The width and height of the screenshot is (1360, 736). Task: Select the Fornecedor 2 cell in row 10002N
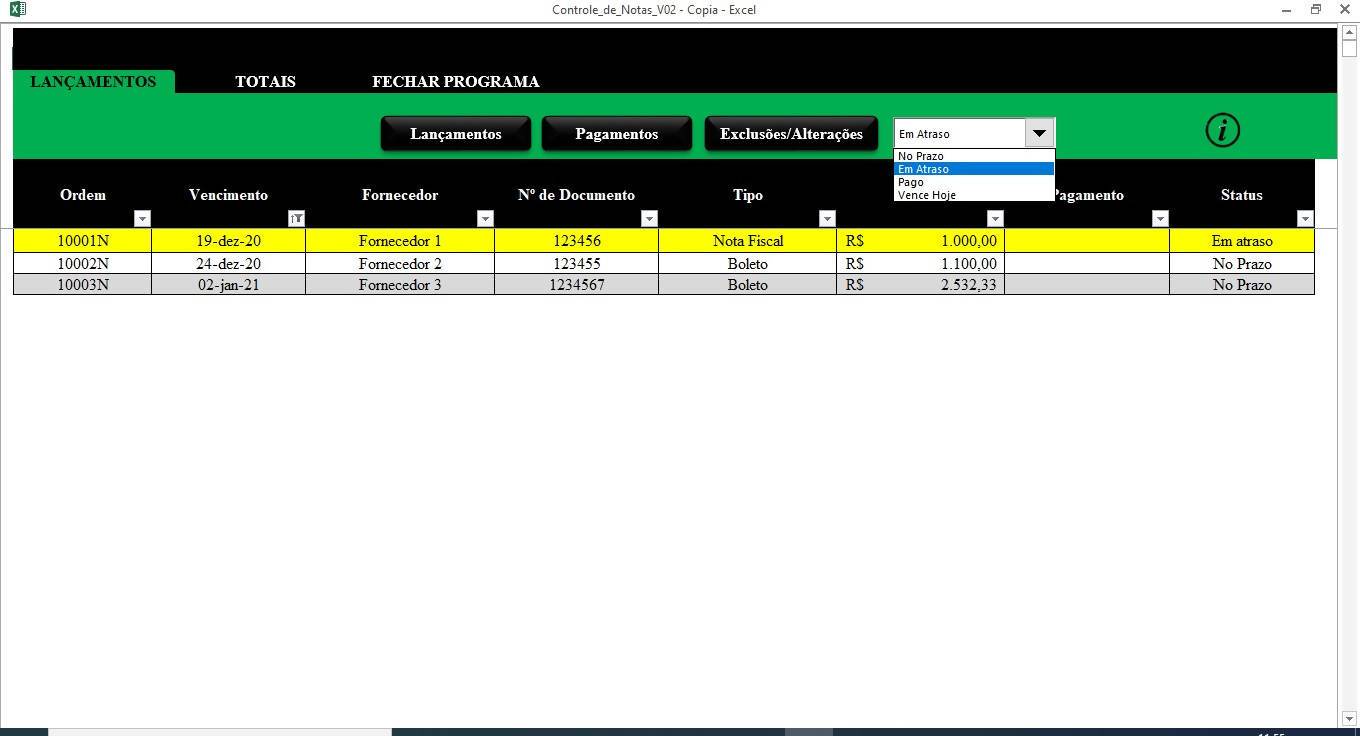tap(400, 263)
